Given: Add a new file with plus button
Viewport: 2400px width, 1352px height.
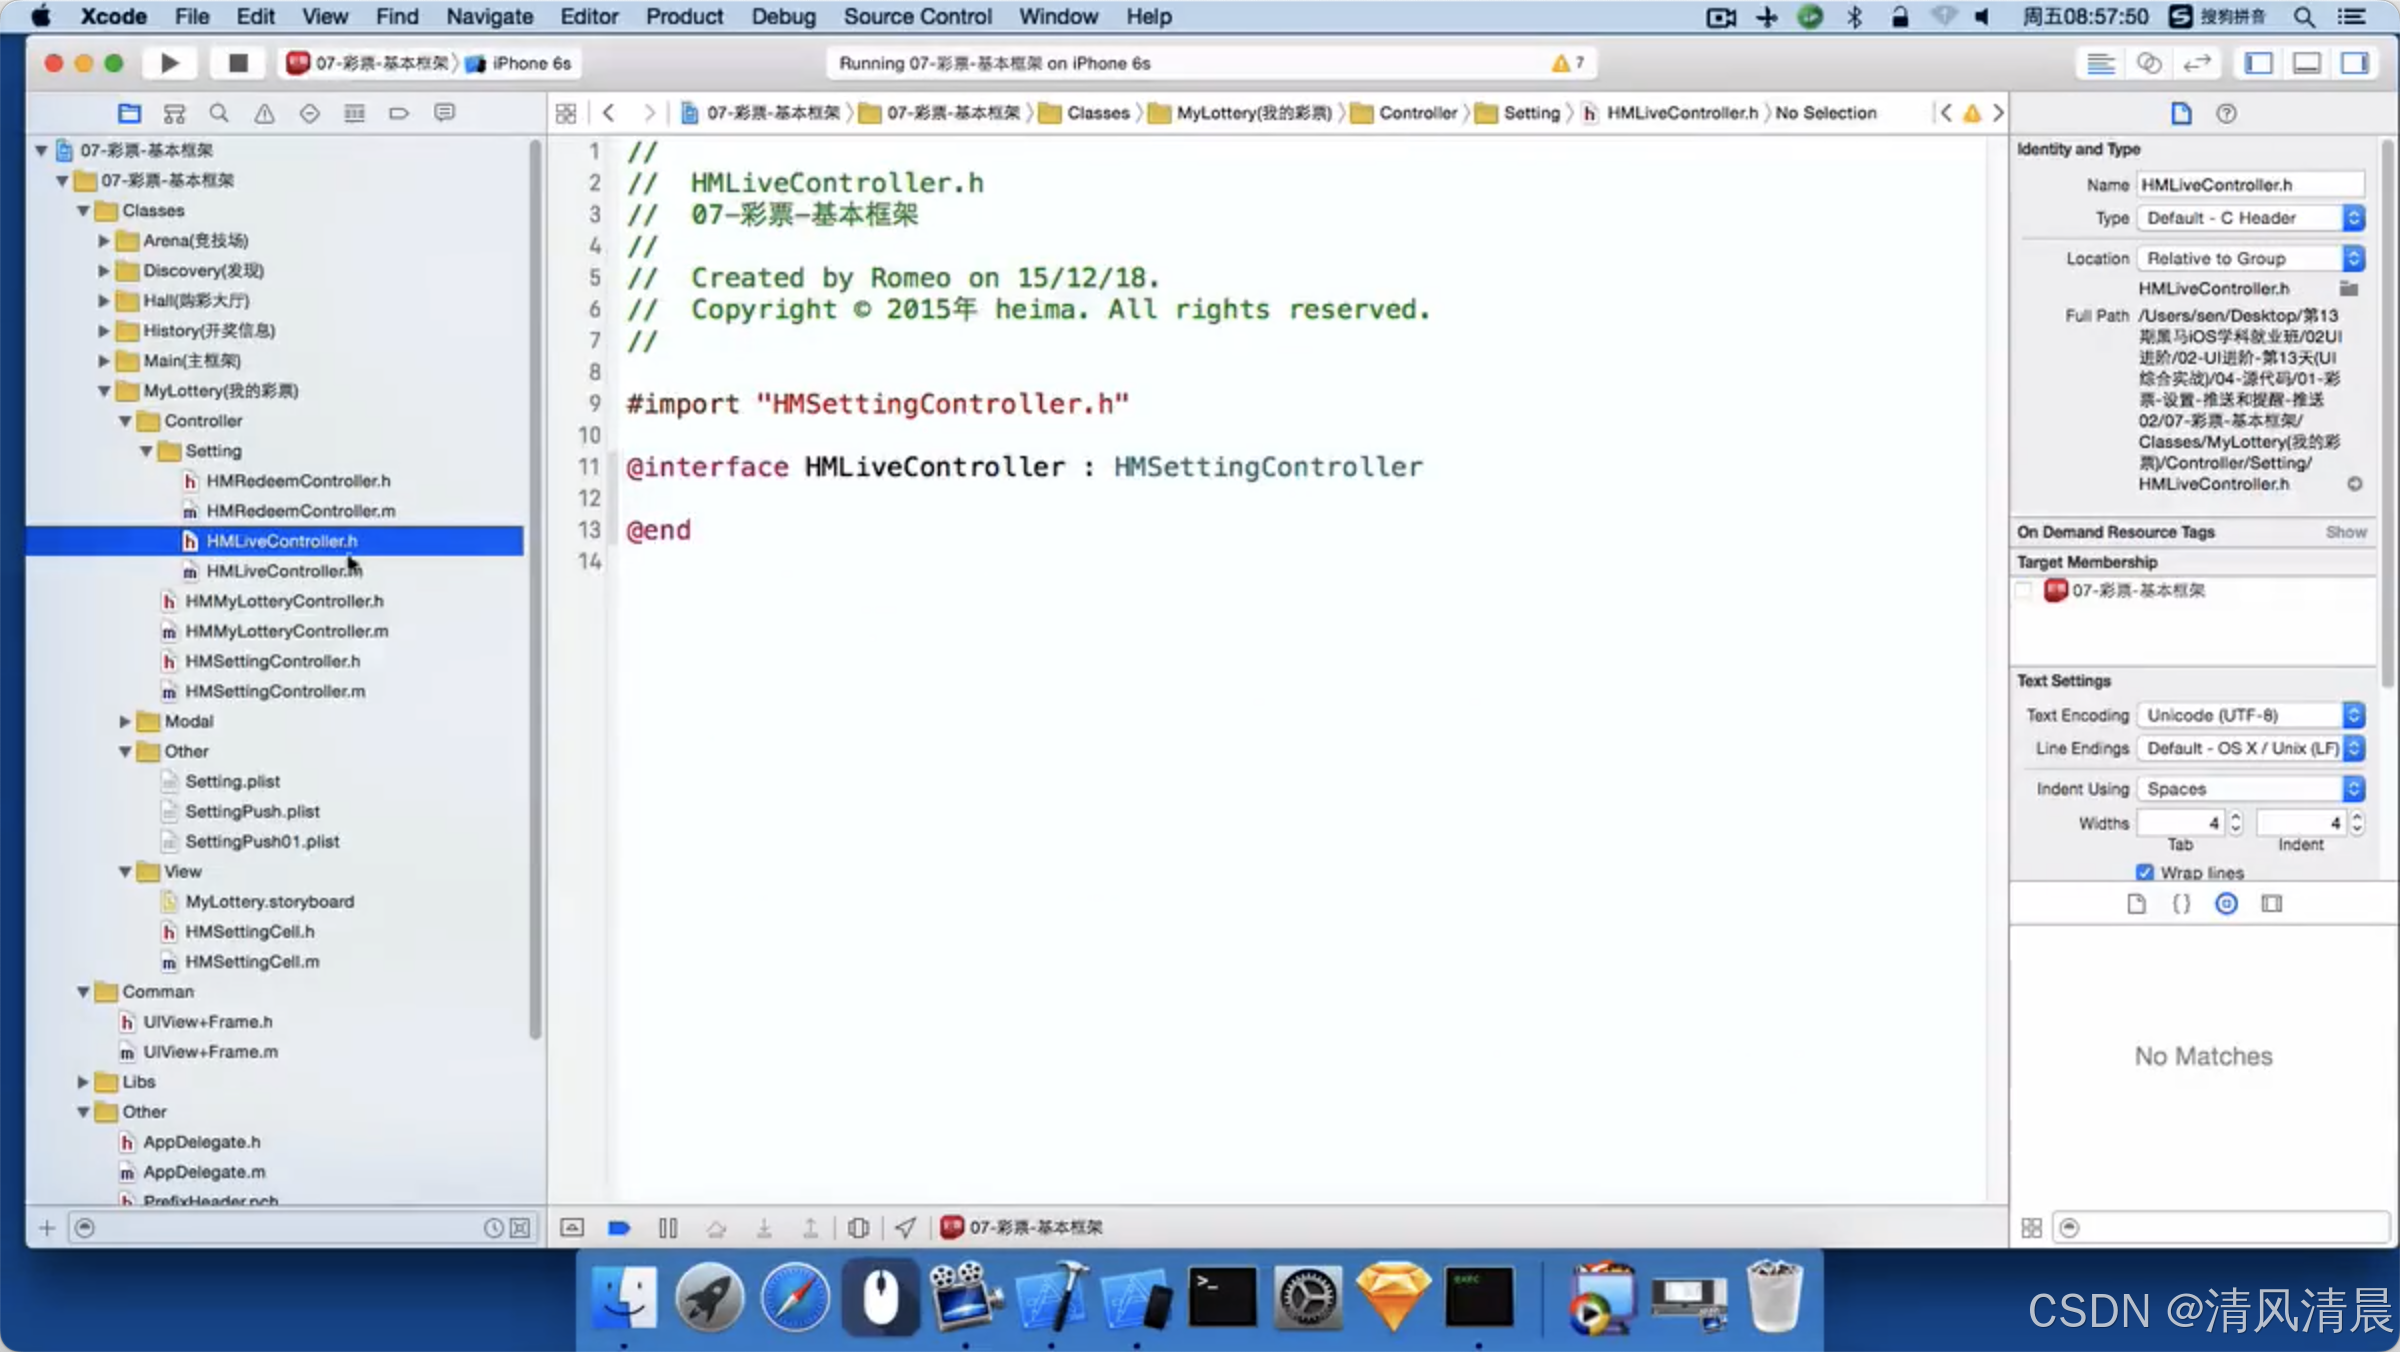Looking at the screenshot, I should (47, 1228).
